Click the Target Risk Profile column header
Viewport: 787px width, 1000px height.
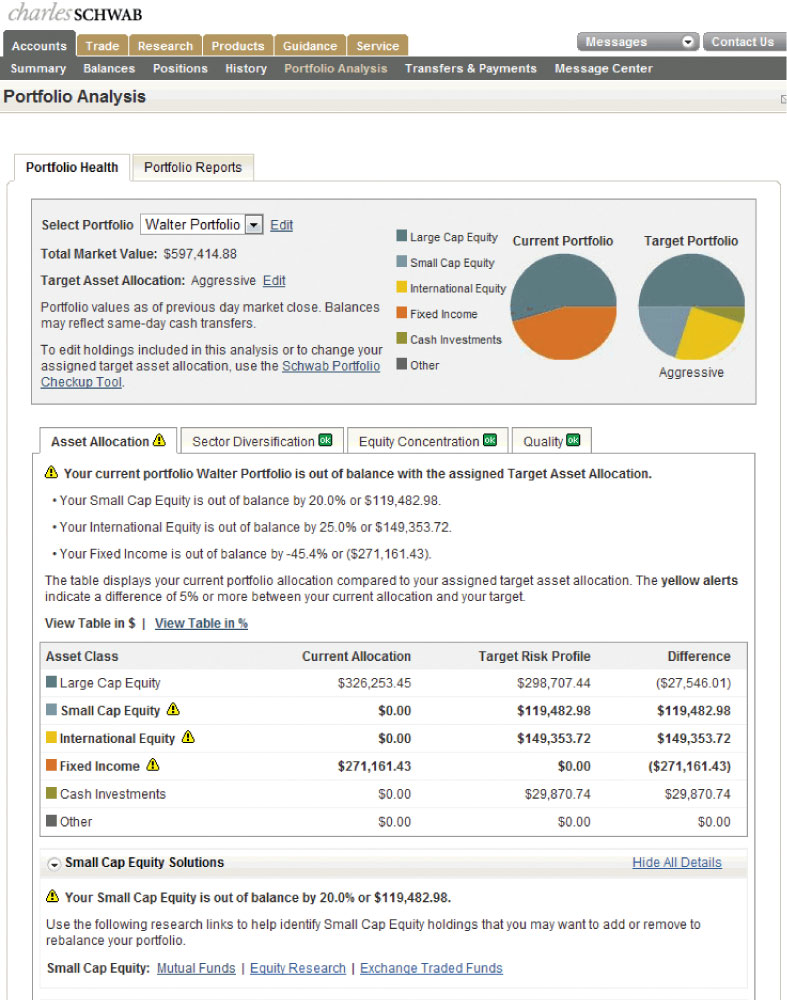[x=534, y=656]
